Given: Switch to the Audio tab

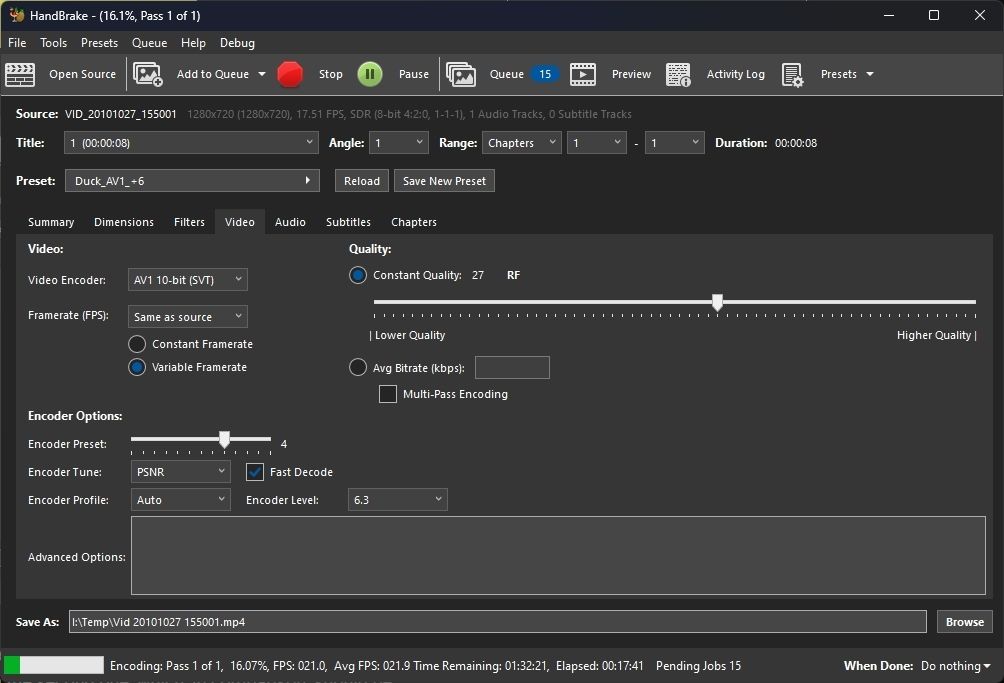Looking at the screenshot, I should (x=290, y=222).
